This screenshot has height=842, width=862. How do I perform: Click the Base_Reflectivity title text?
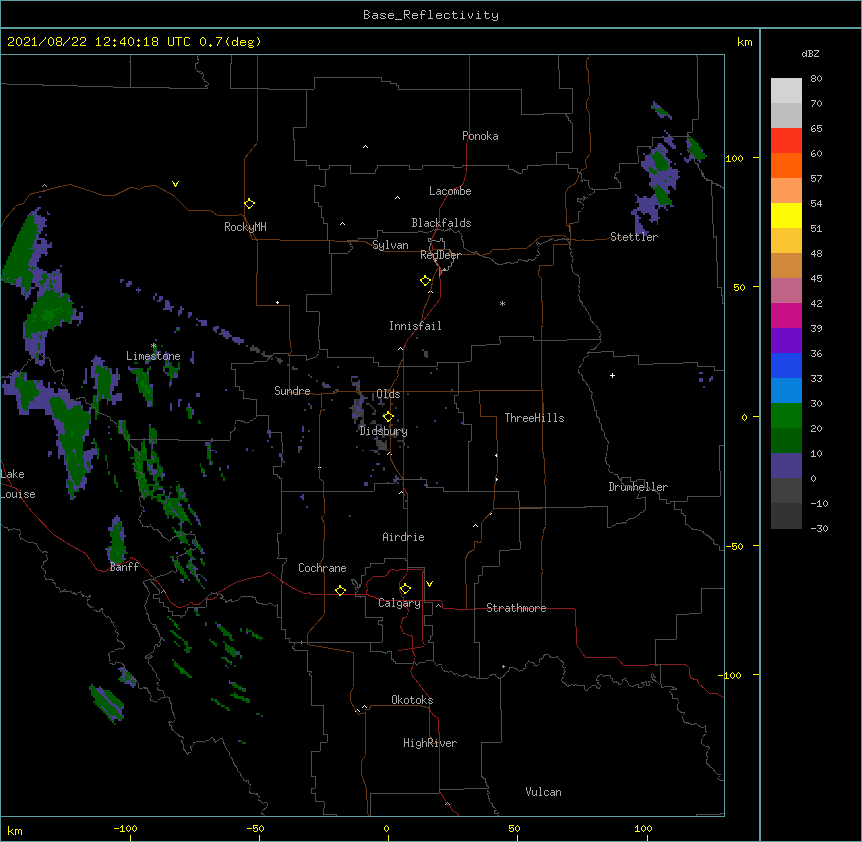431,15
